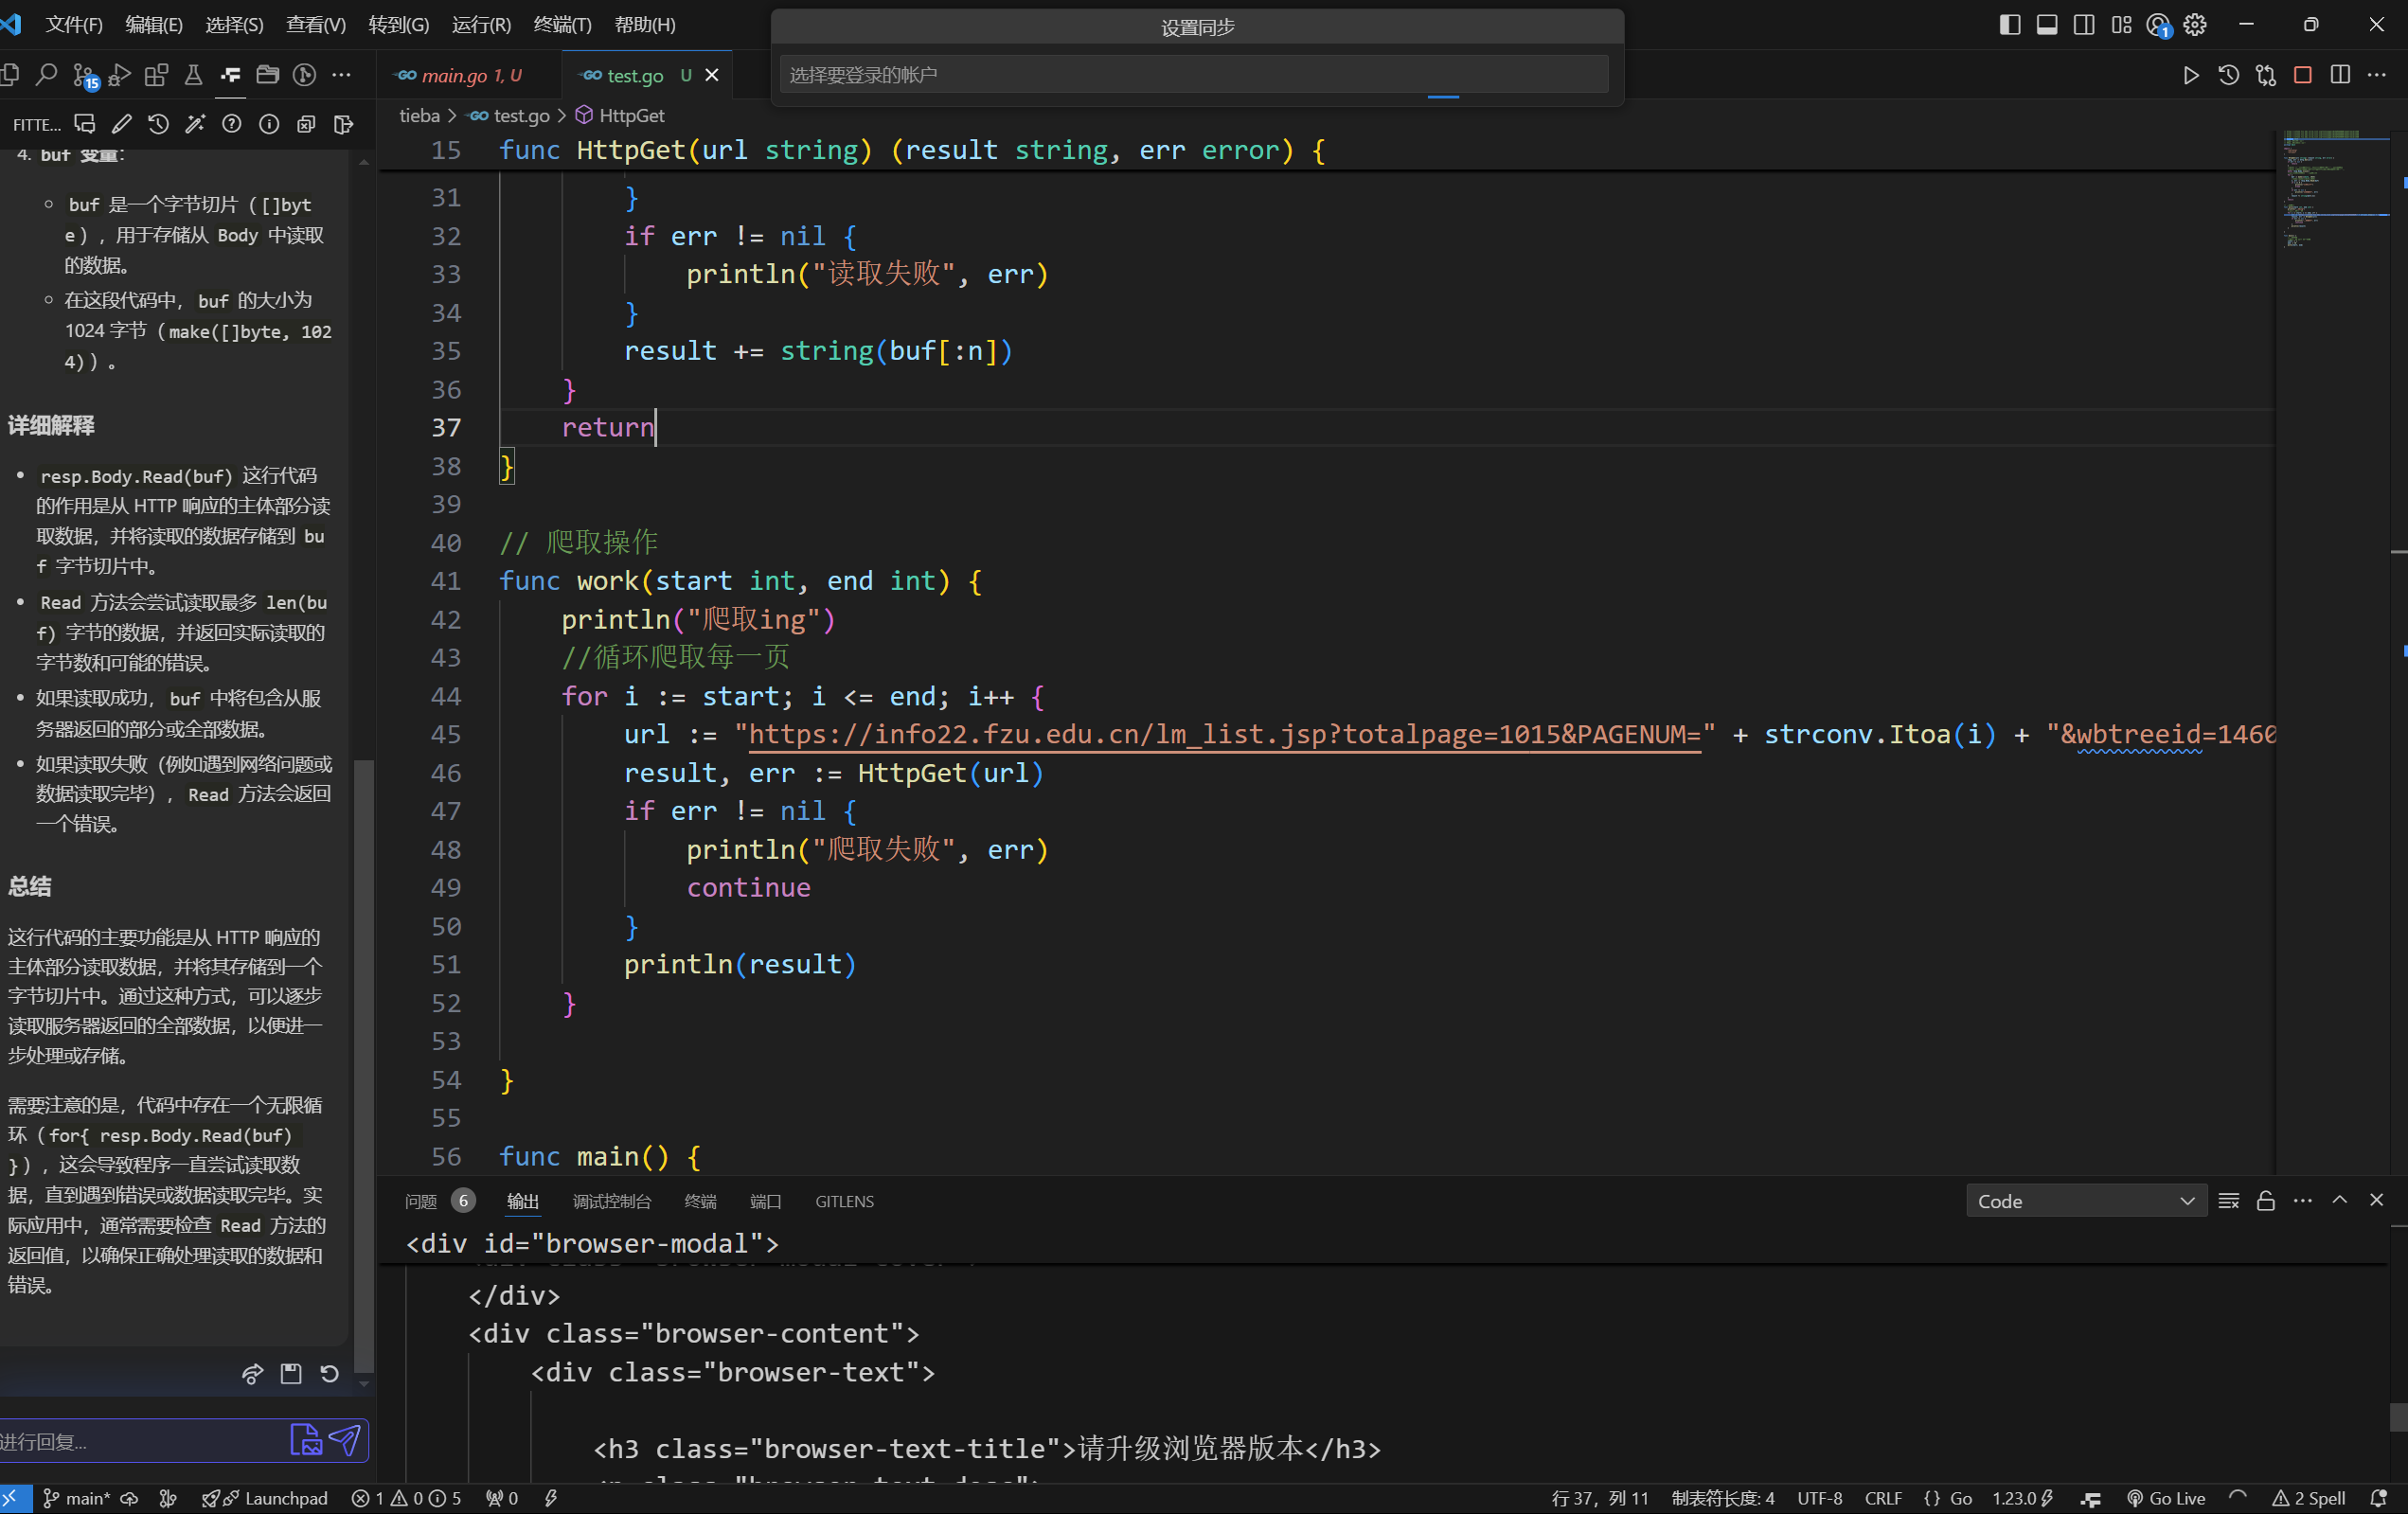Image resolution: width=2408 pixels, height=1514 pixels.
Task: Switch to the 调试控制台 panel tab
Action: pos(612,1201)
